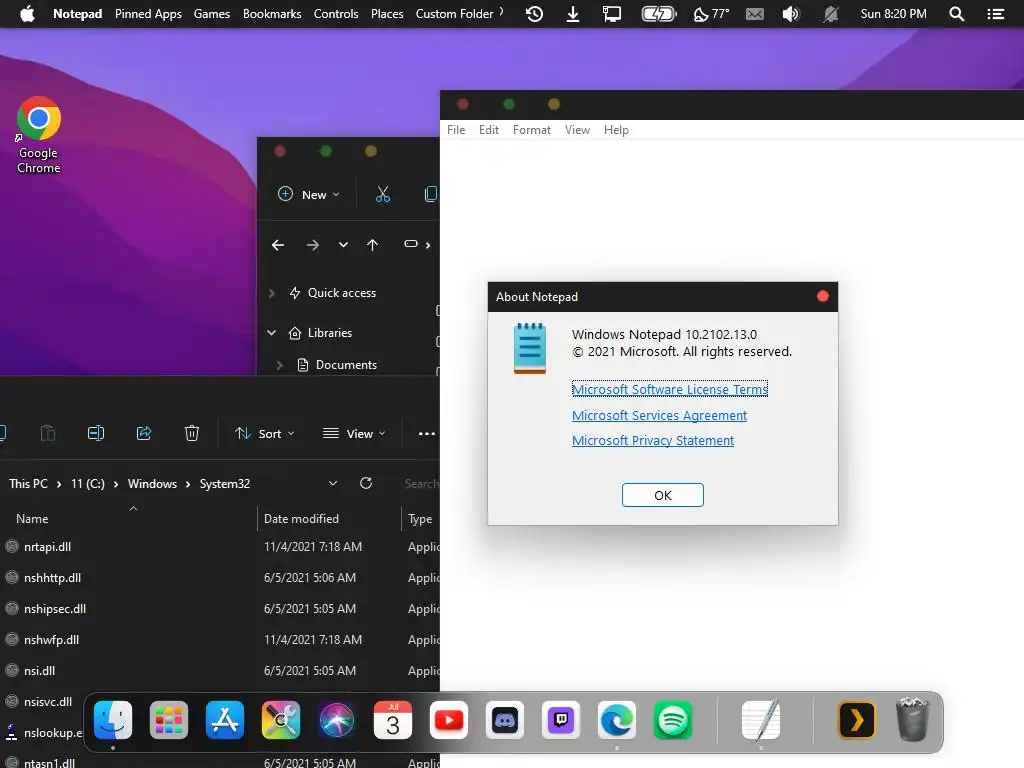Open recent locations chevron beside forward arrow
The height and width of the screenshot is (768, 1024).
(x=343, y=245)
